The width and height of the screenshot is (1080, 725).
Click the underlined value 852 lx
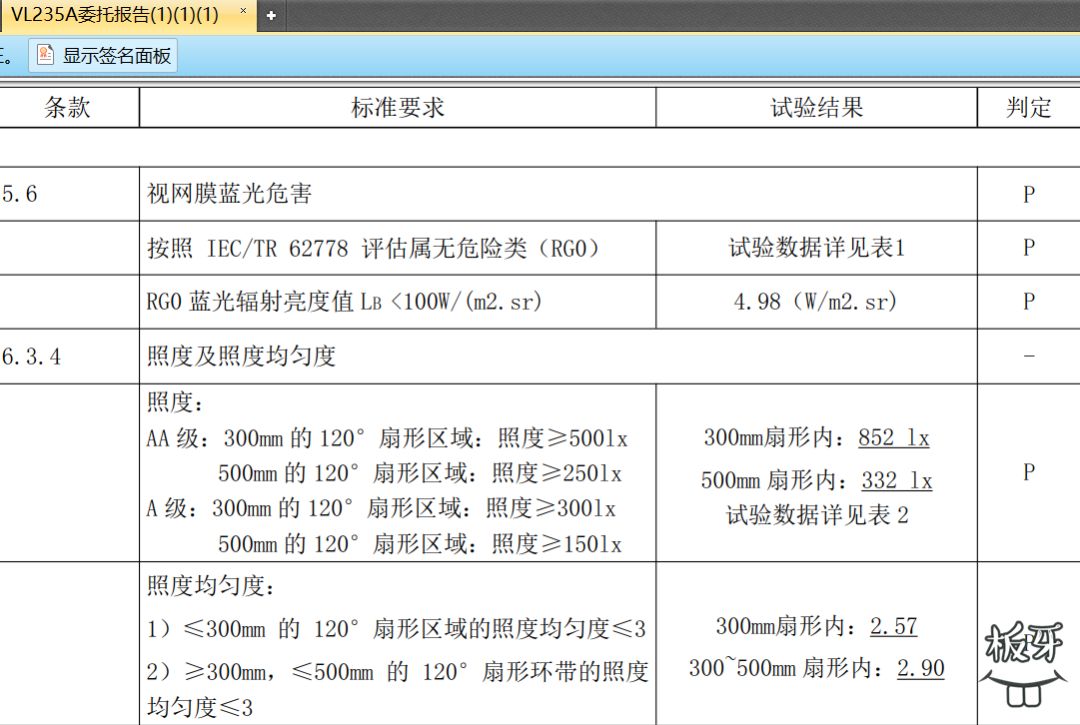894,438
